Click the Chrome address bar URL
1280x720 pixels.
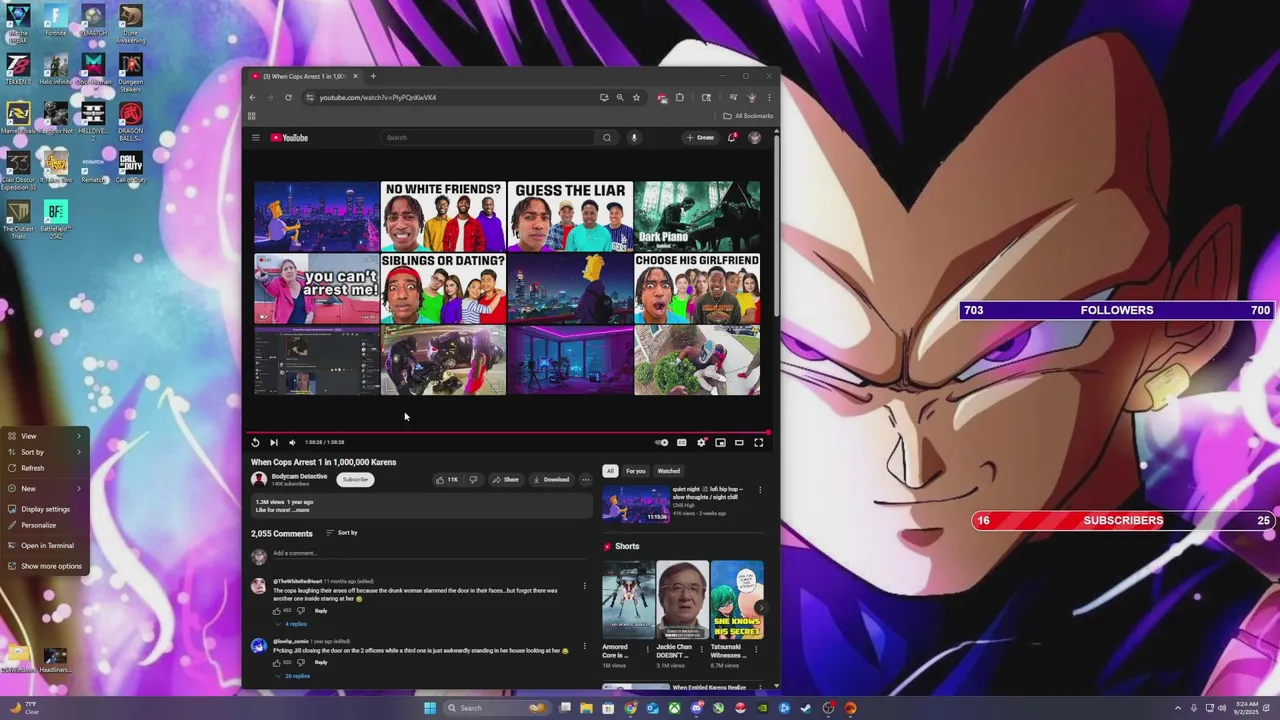point(378,97)
